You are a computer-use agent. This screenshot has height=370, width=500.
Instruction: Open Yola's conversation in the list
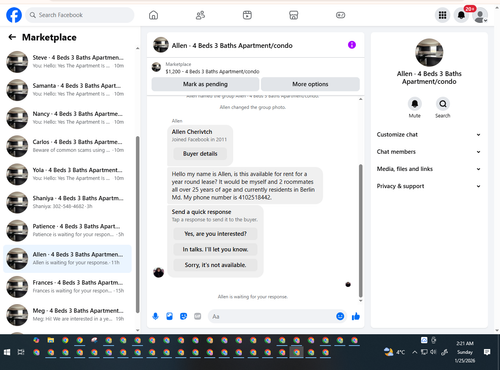67,174
